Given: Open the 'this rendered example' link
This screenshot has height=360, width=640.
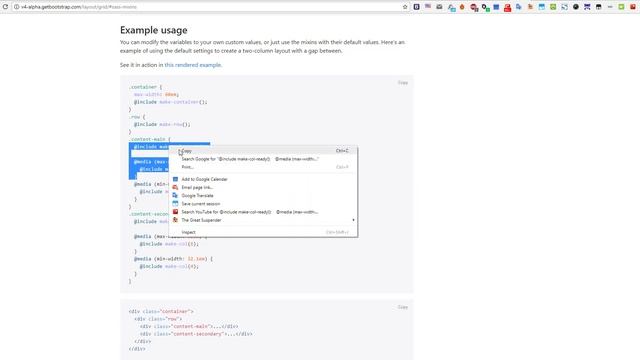Looking at the screenshot, I should (x=193, y=65).
